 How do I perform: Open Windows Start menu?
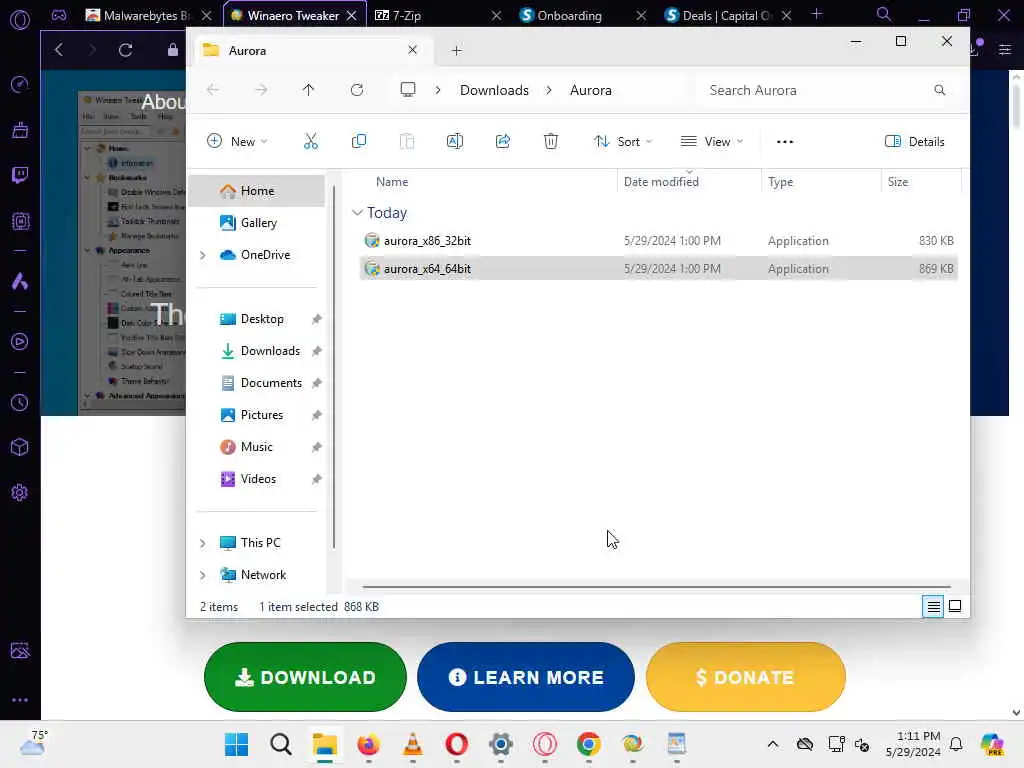tap(236, 744)
